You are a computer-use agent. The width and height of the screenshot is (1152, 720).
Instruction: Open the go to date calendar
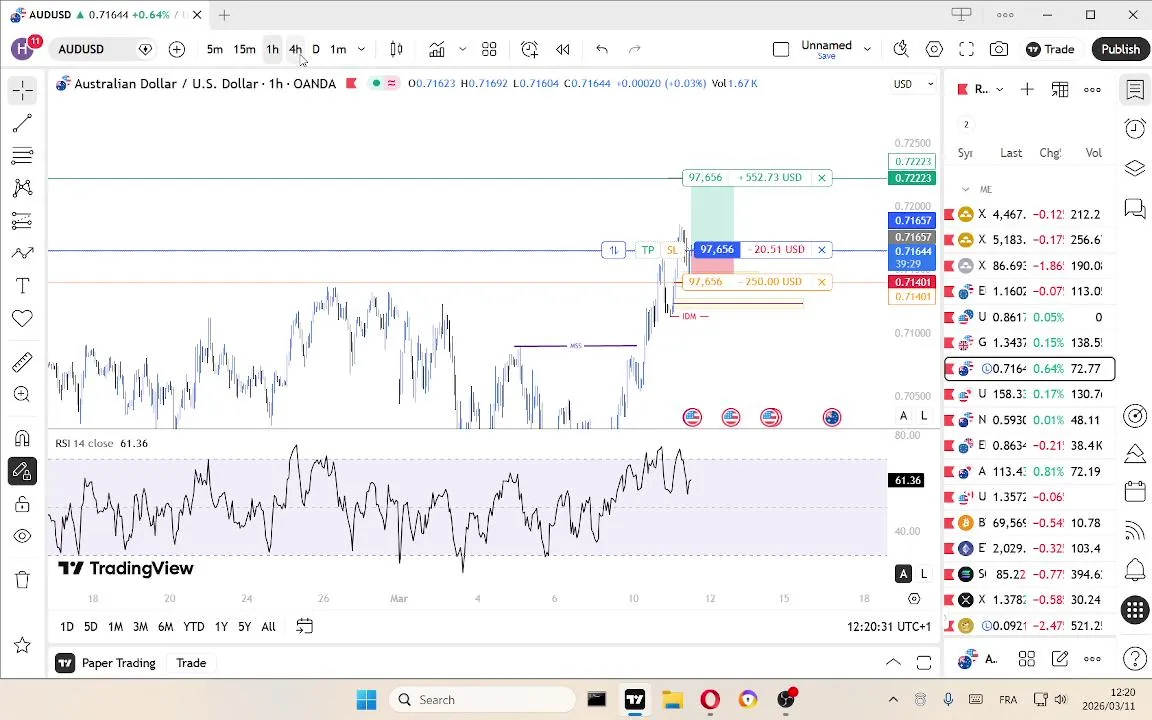(x=304, y=626)
